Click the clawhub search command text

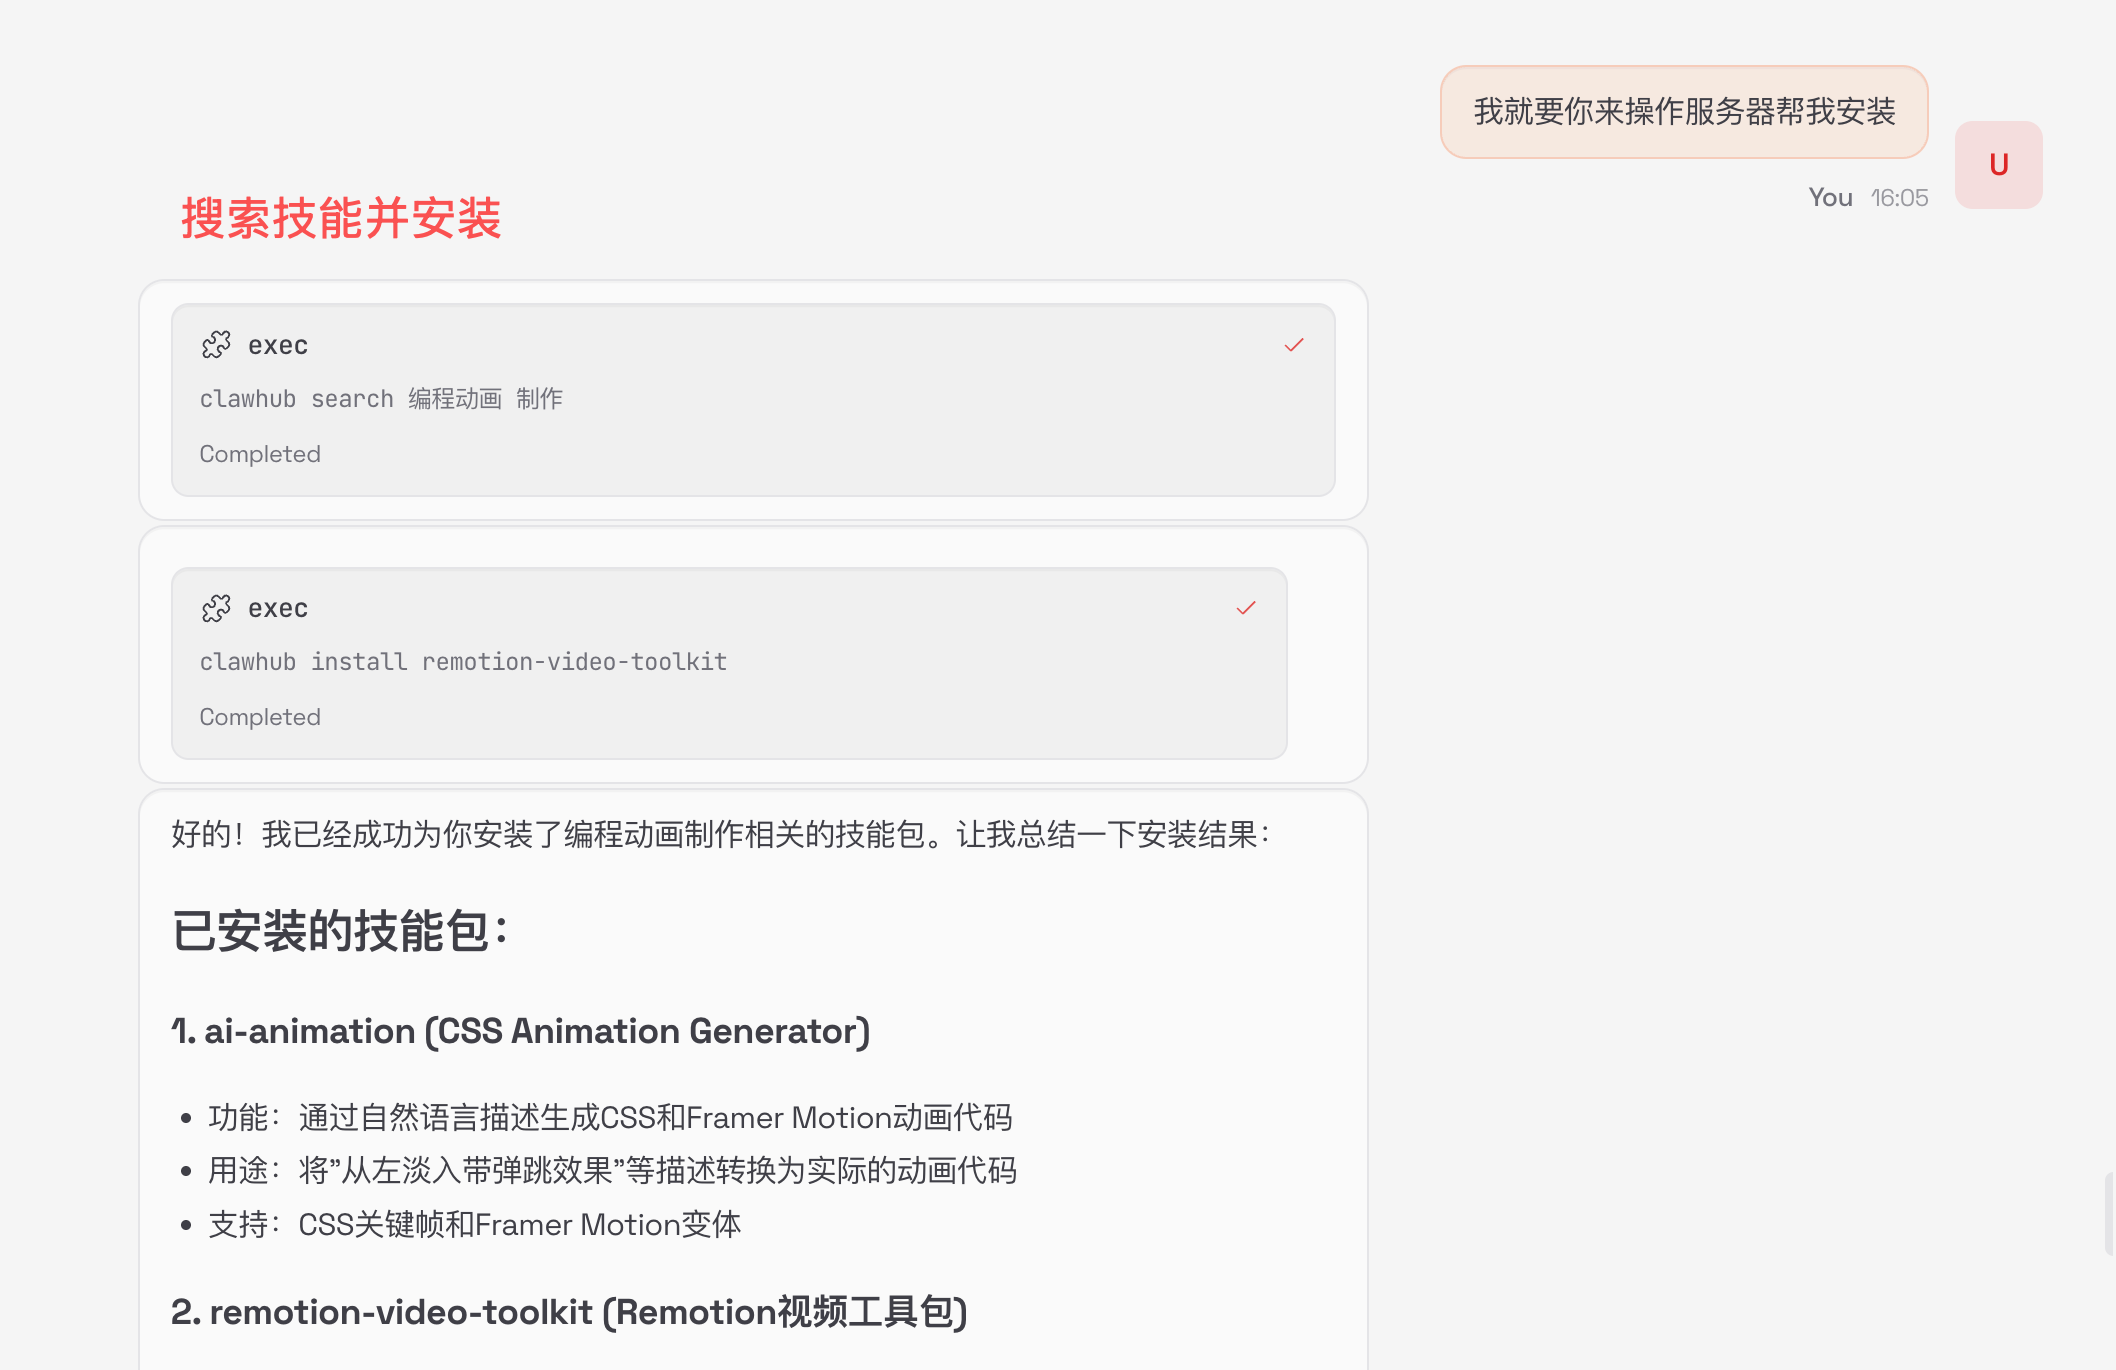(x=381, y=399)
